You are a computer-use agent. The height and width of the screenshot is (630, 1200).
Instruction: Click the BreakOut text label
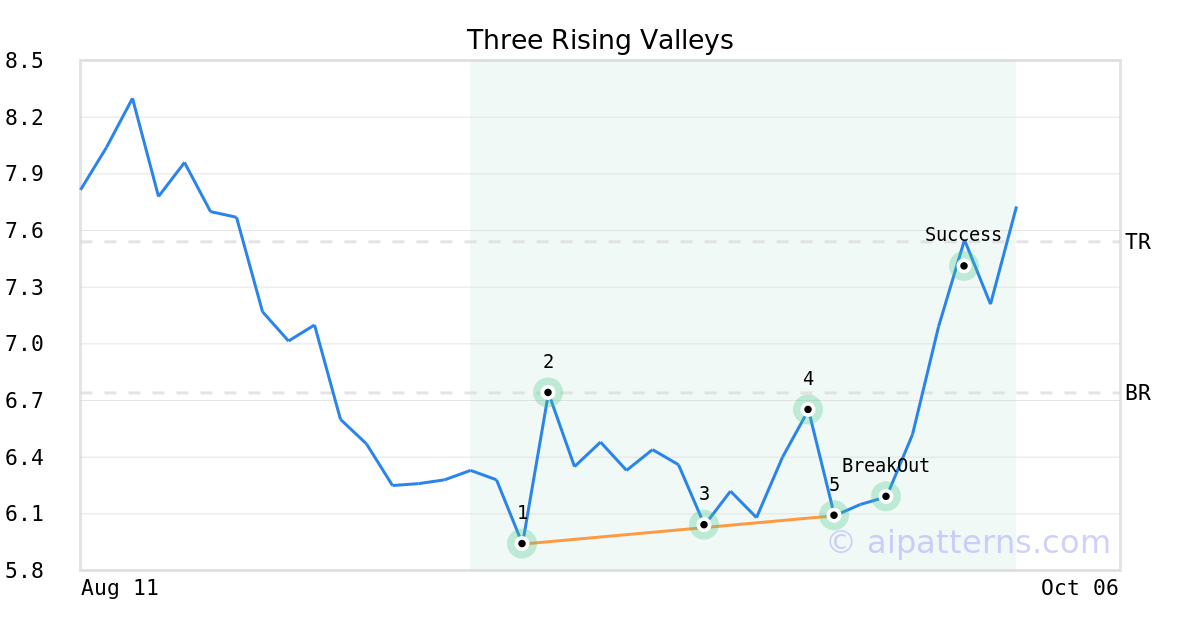(885, 466)
